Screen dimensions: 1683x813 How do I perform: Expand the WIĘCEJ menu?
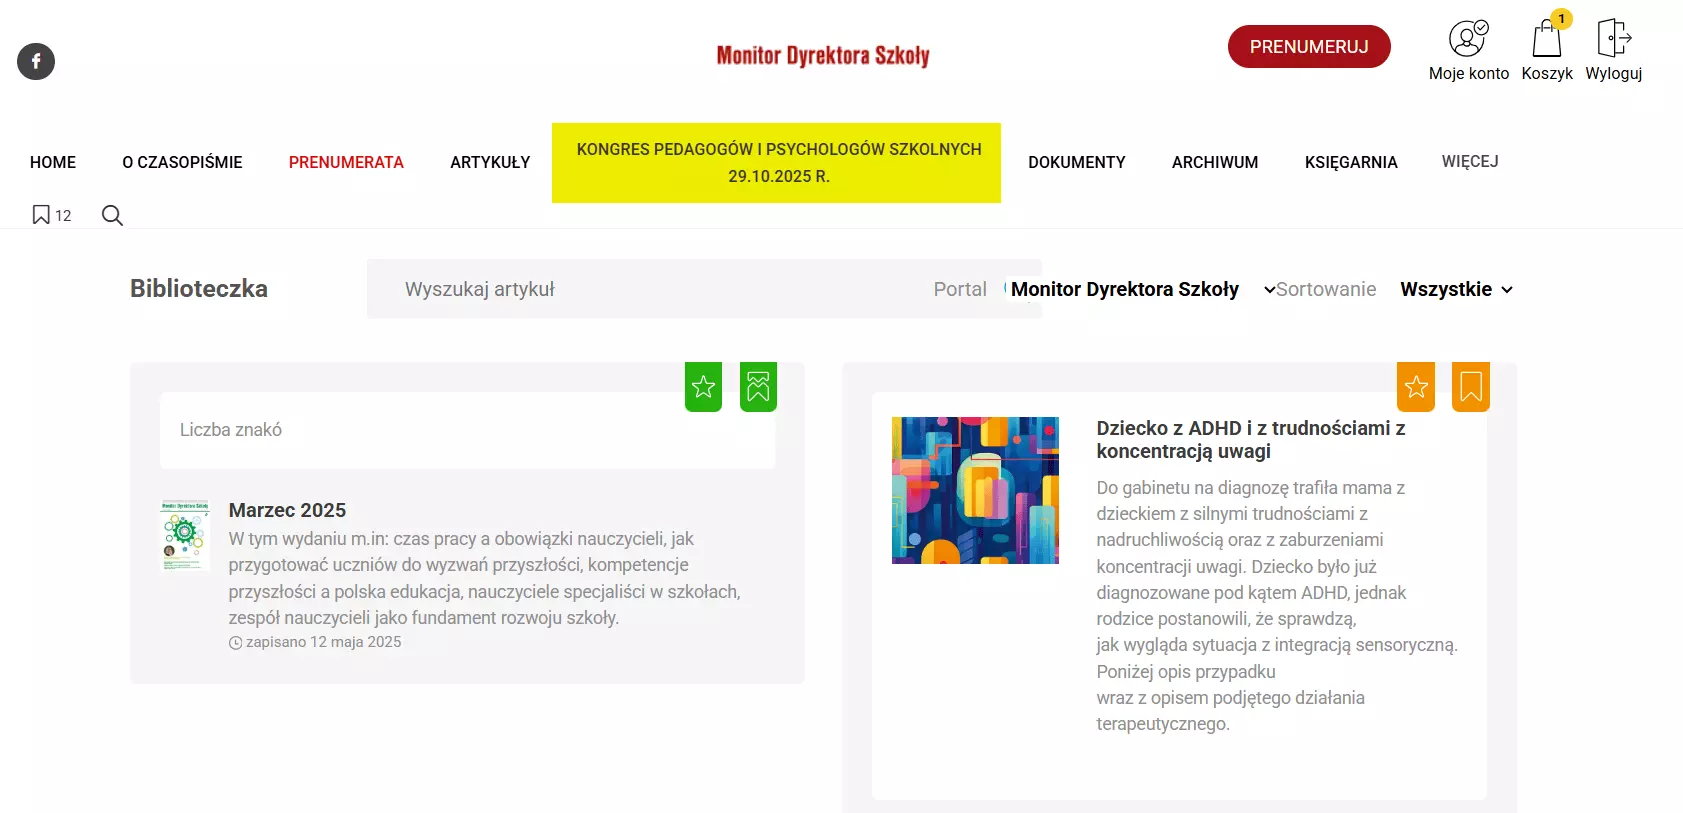(x=1470, y=161)
